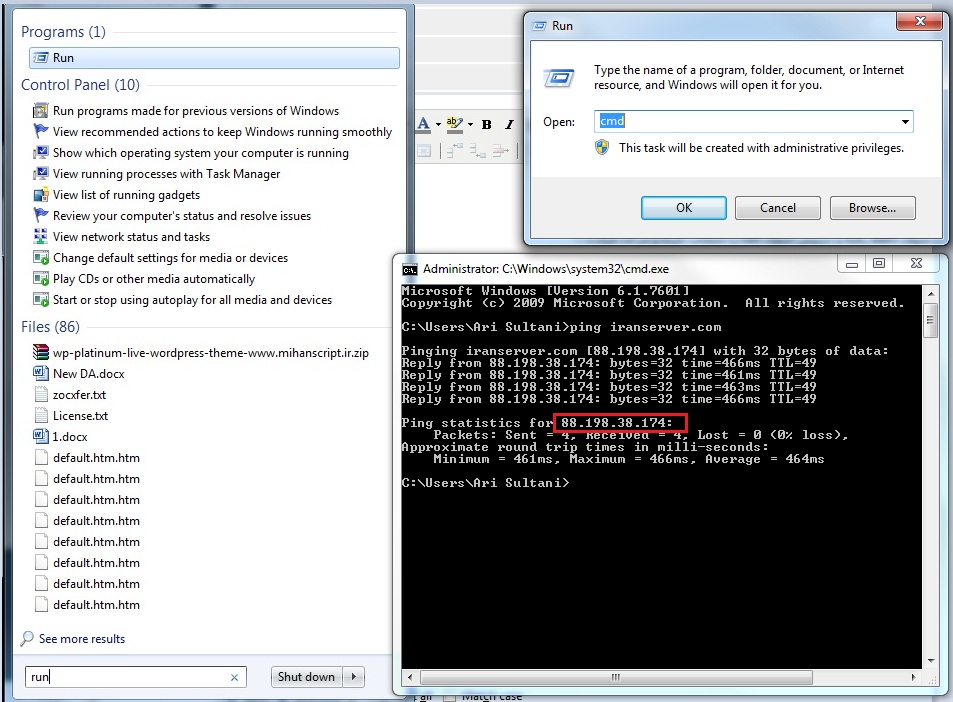Toggle Italic formatting in the editor toolbar
953x702 pixels.
coord(509,125)
